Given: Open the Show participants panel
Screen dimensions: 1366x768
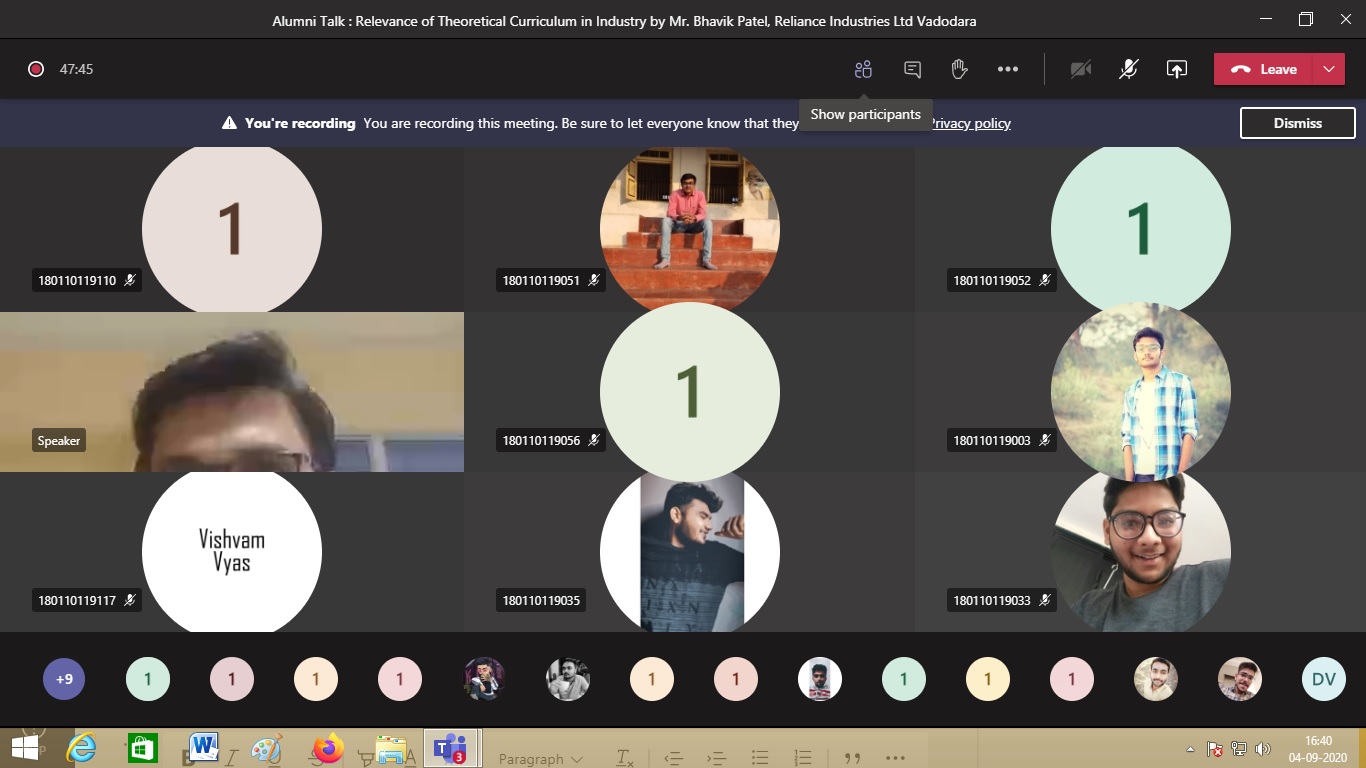Looking at the screenshot, I should (x=863, y=69).
